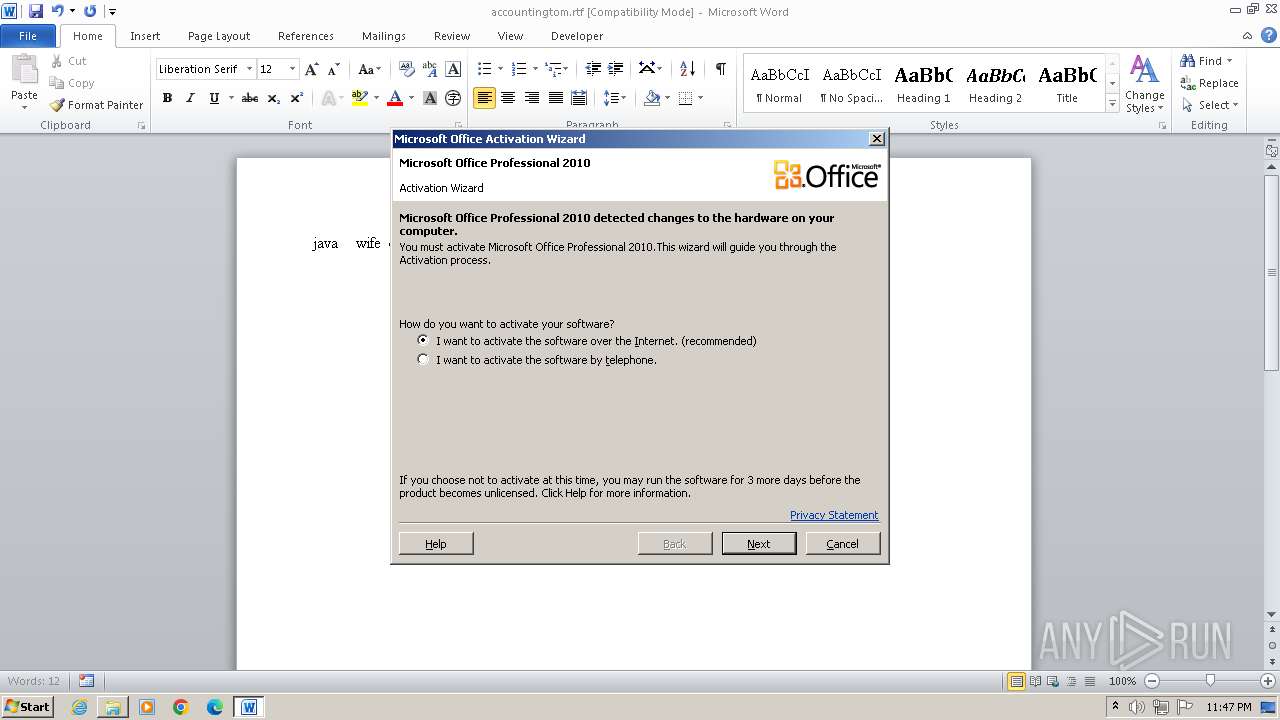Click Cancel in Activation Wizard
The height and width of the screenshot is (720, 1280).
point(843,543)
